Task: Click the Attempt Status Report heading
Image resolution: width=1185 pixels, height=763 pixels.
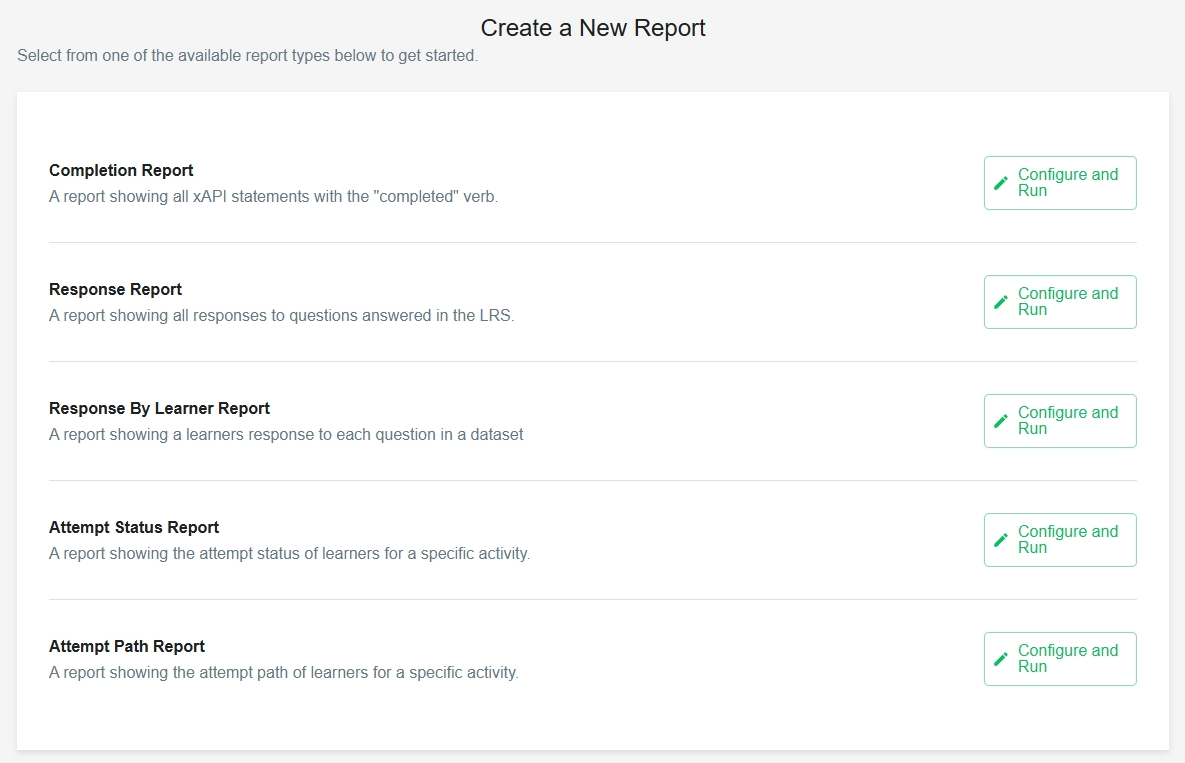Action: [x=134, y=528]
